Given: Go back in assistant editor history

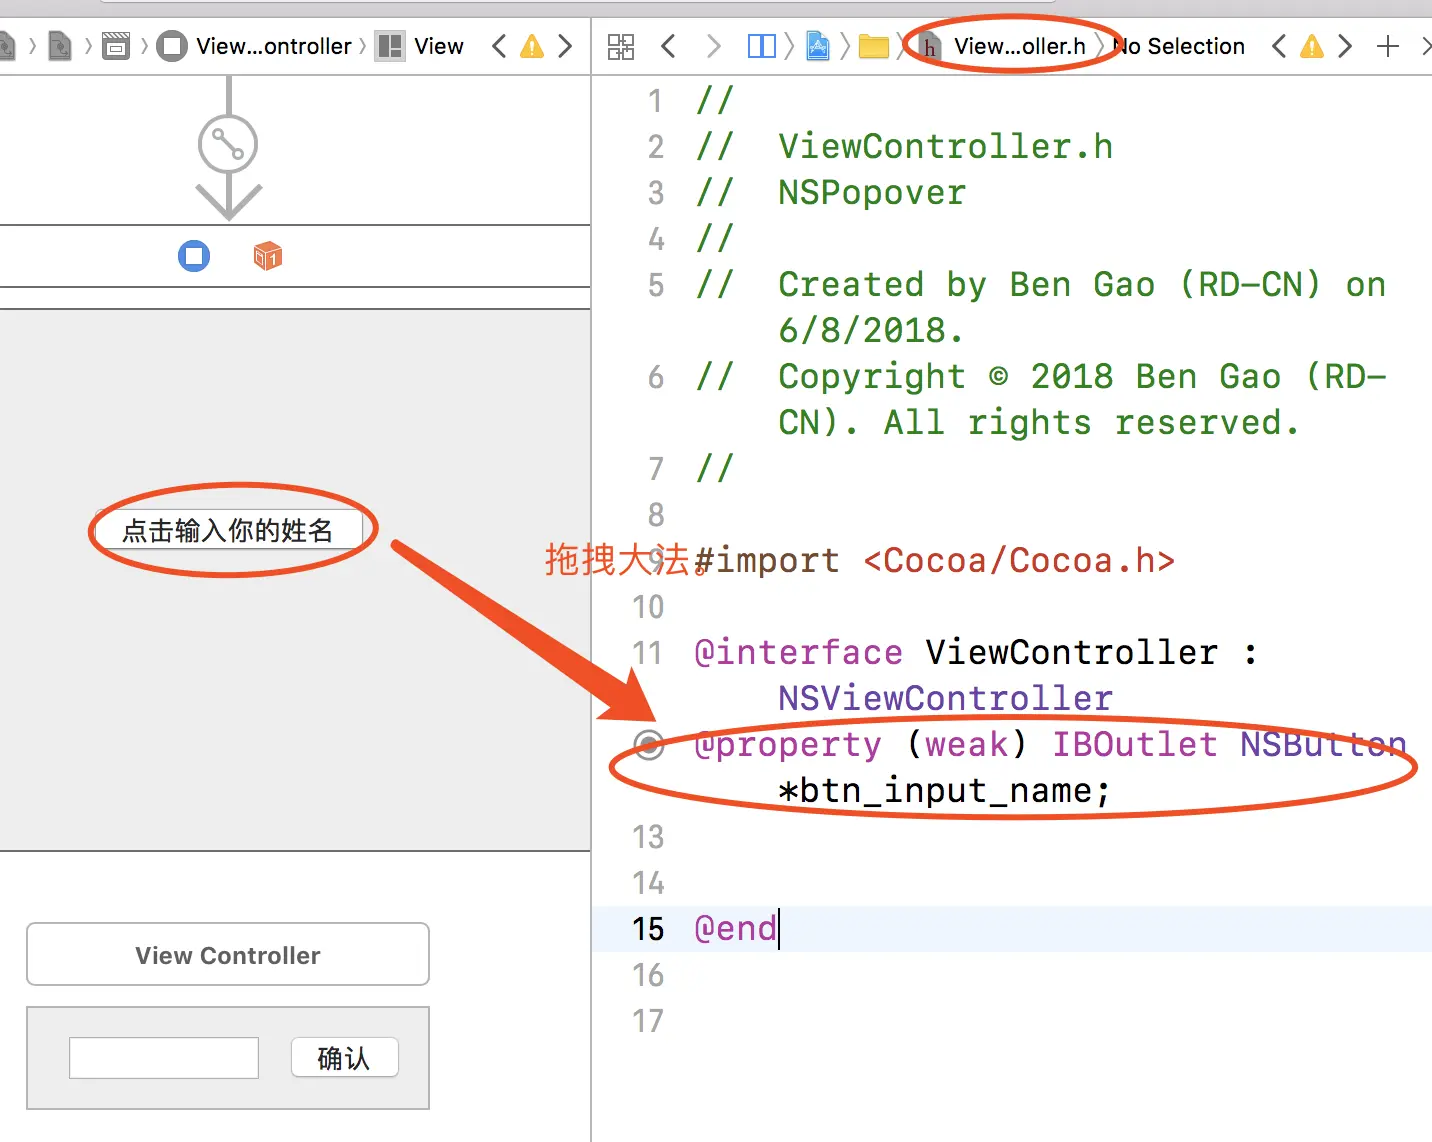Looking at the screenshot, I should coord(669,46).
